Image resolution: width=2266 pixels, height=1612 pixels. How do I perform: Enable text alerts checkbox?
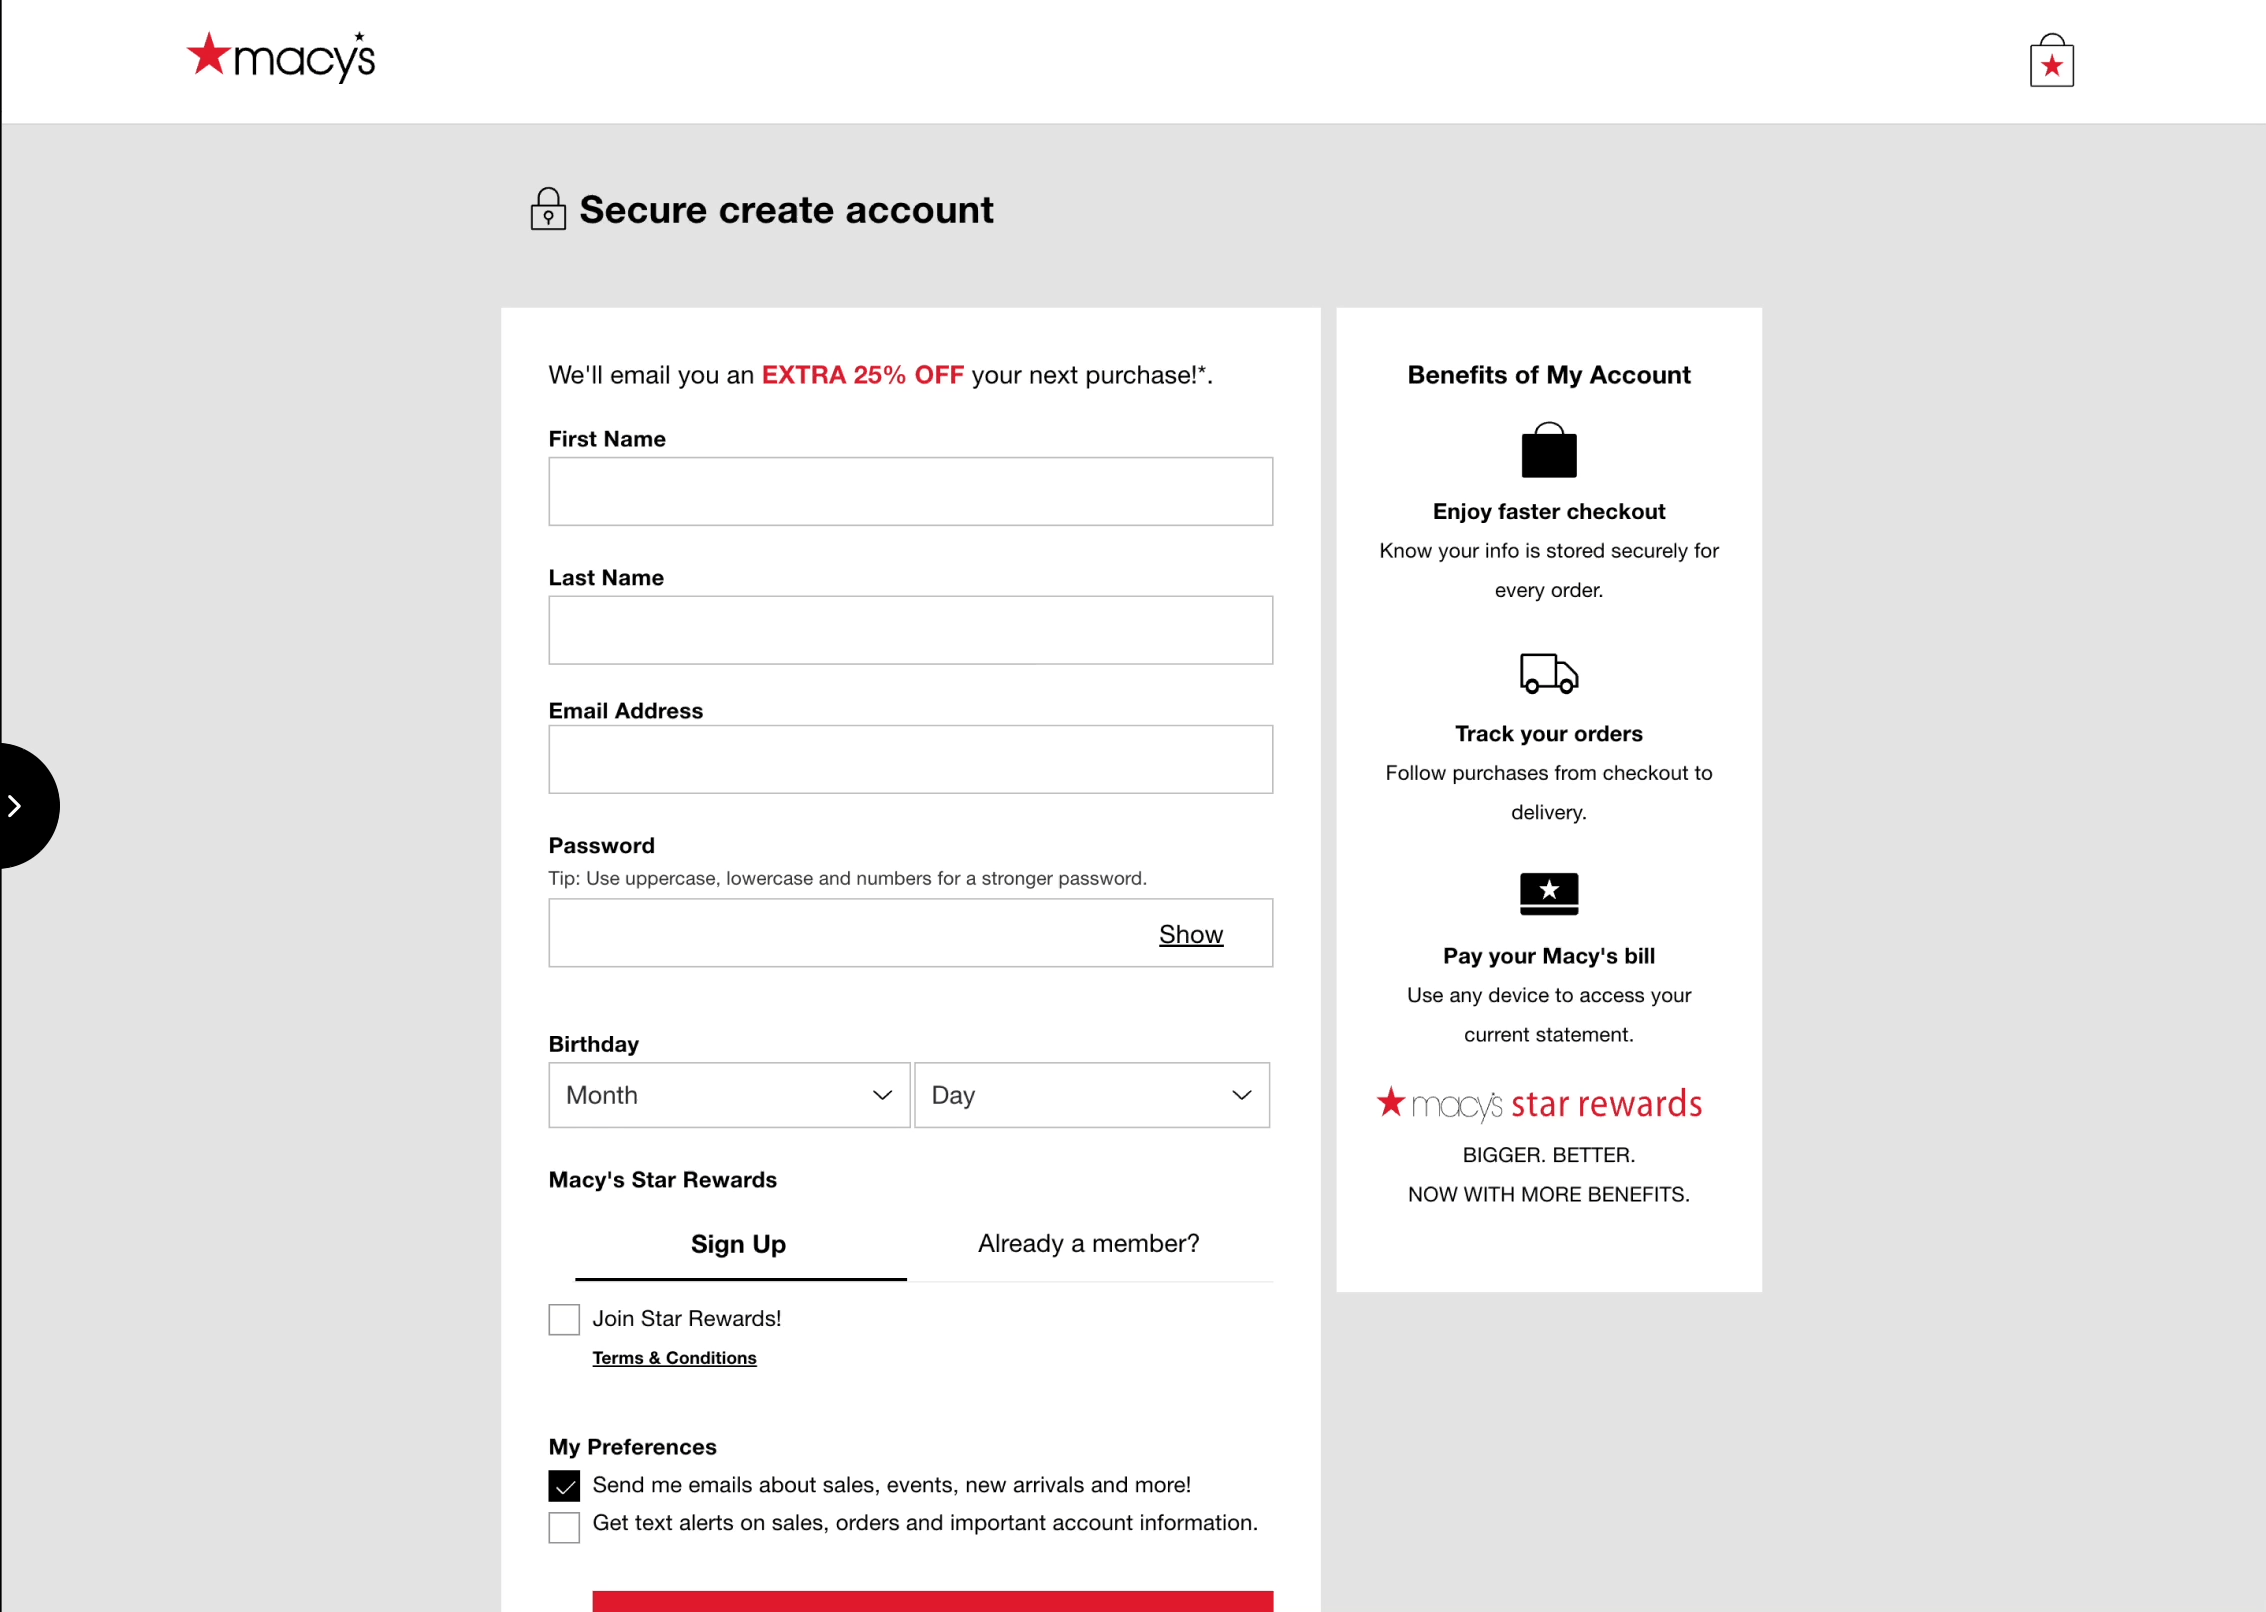(564, 1527)
